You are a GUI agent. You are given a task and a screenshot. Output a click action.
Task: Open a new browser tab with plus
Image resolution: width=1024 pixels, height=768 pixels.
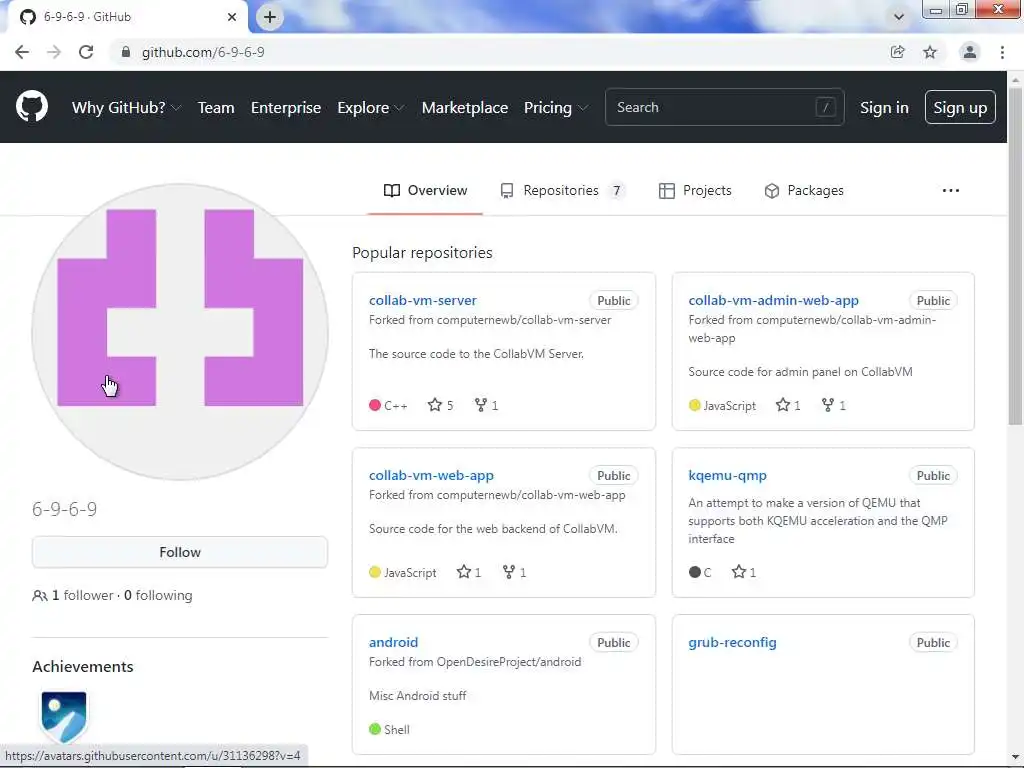[x=270, y=17]
